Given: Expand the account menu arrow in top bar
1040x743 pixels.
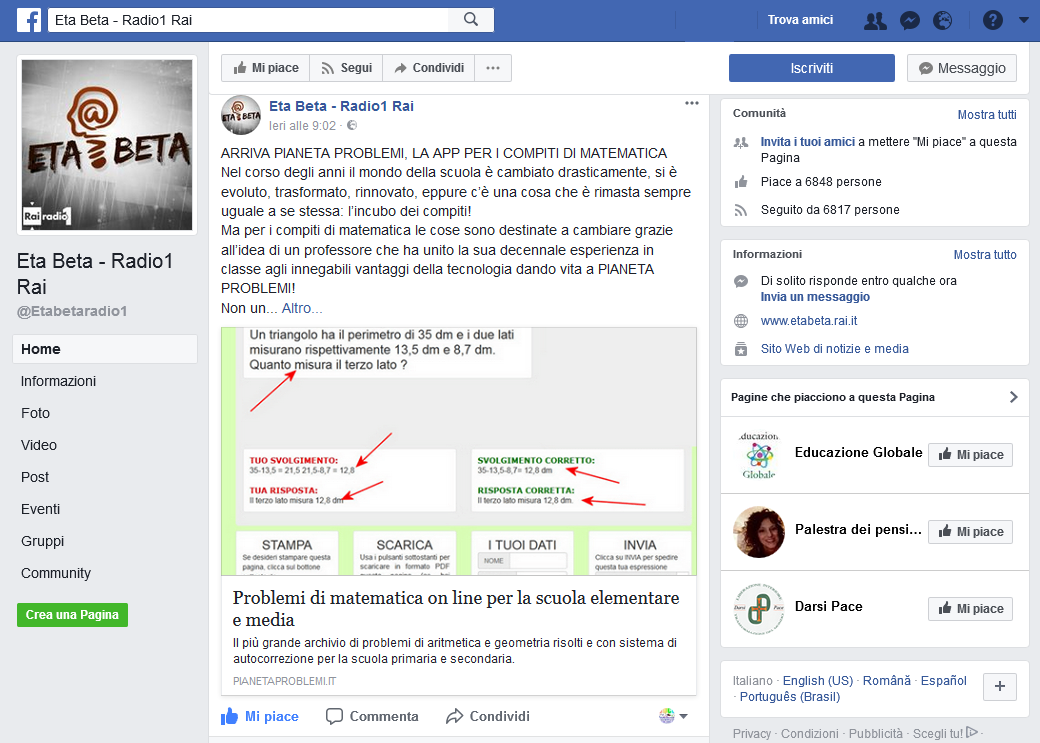Looking at the screenshot, I should 1023,21.
